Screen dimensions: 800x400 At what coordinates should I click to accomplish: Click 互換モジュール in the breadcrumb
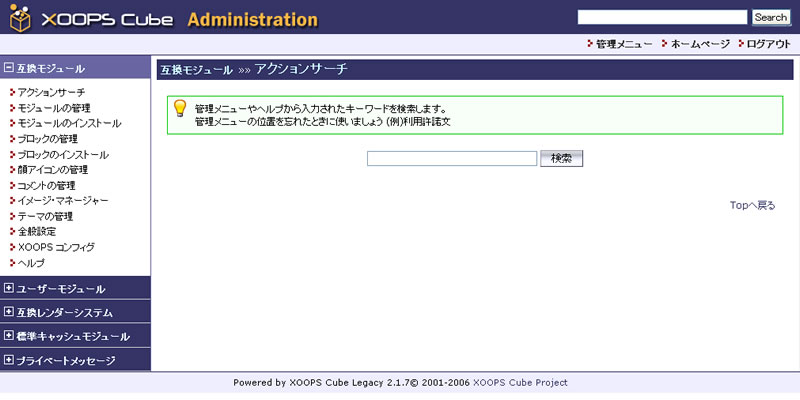tap(196, 70)
